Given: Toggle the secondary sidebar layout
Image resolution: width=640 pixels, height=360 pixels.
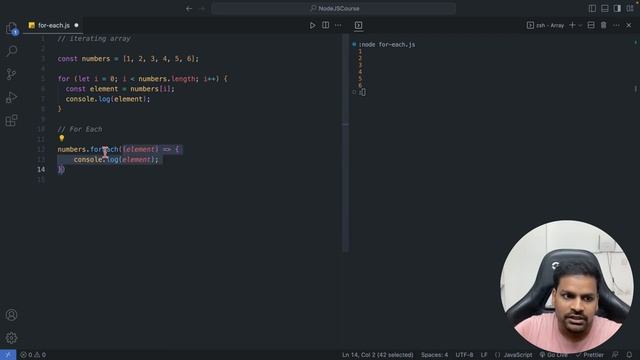Looking at the screenshot, I should pos(617,8).
